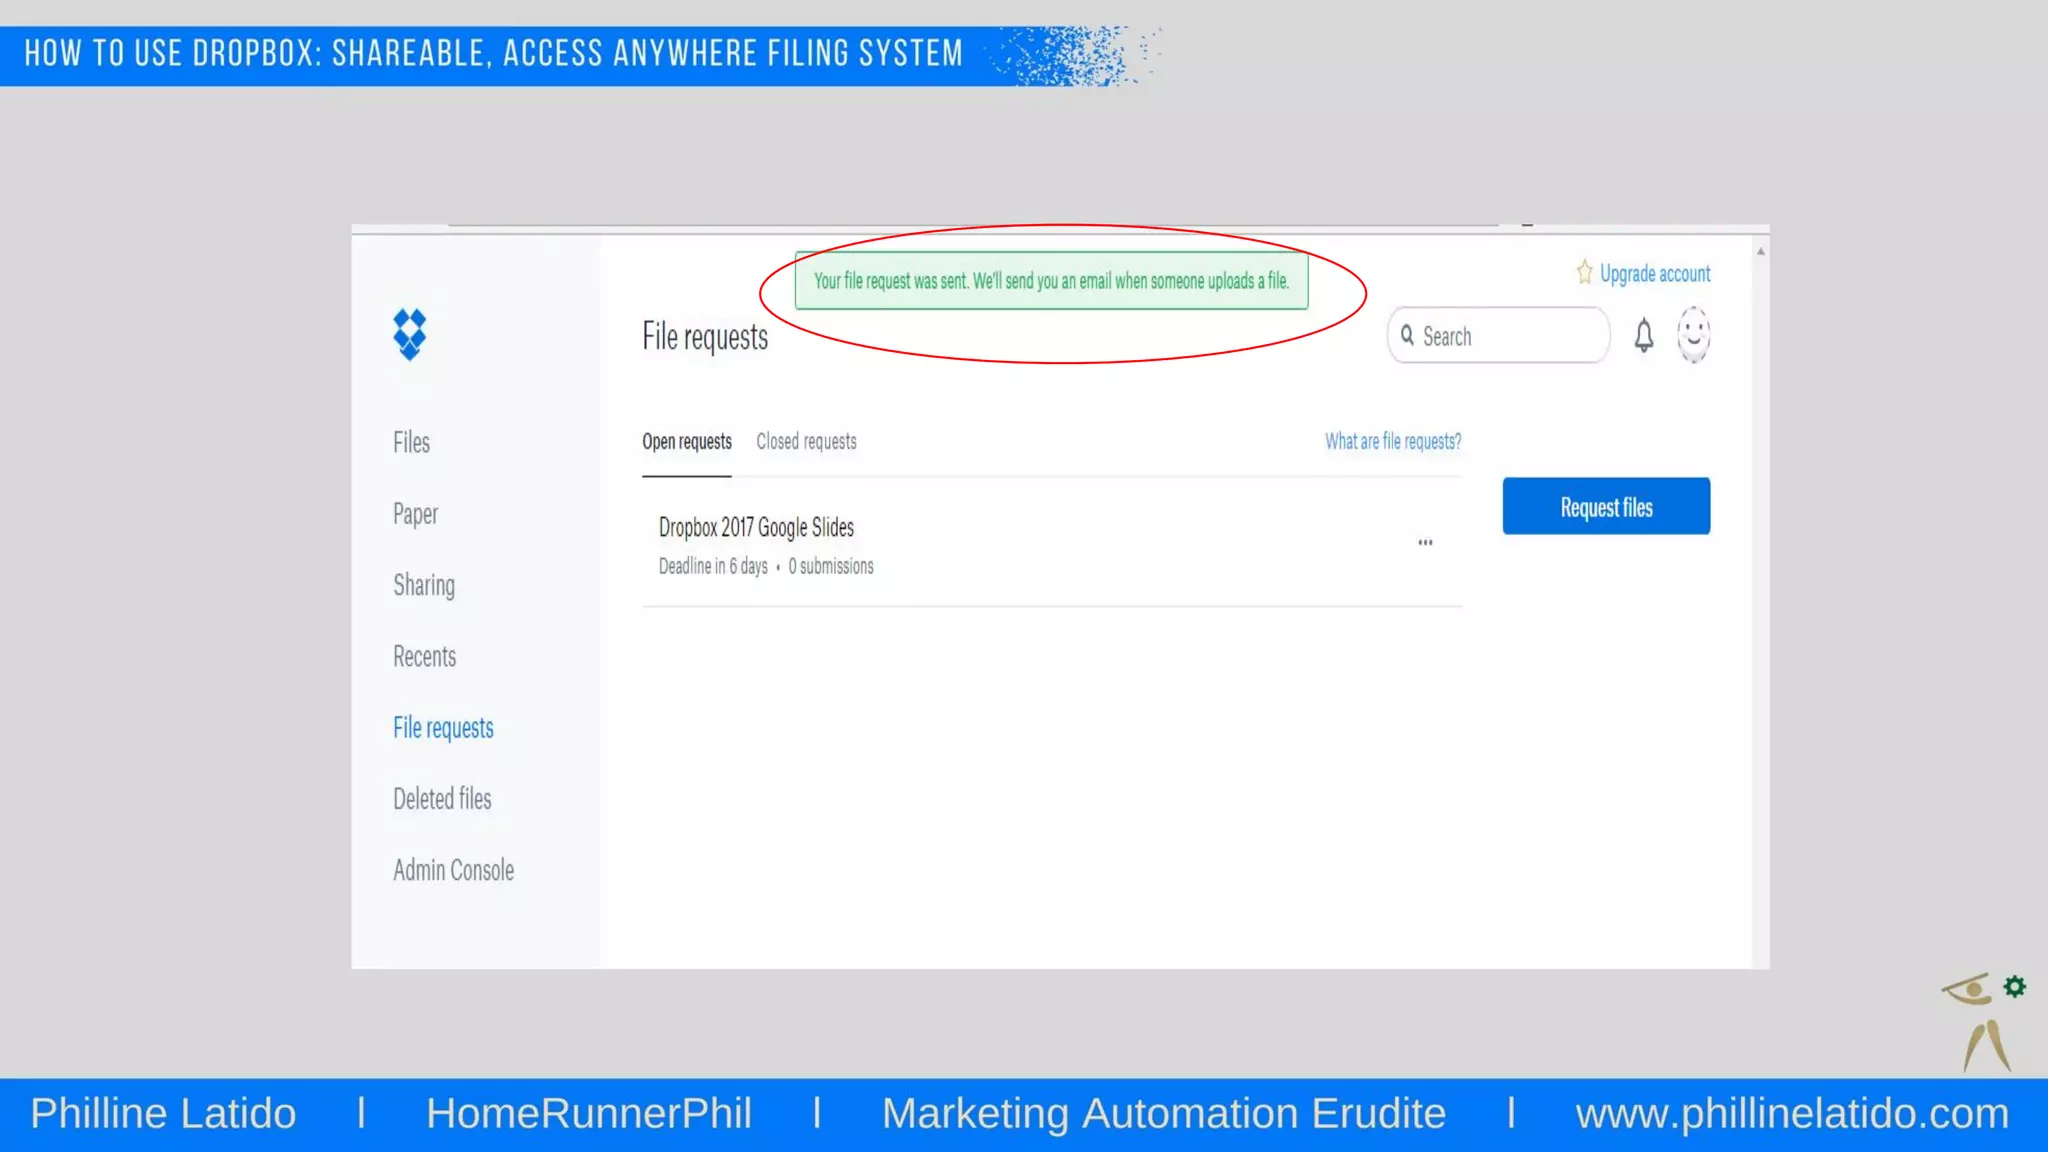Open Paper from sidebar
This screenshot has width=2048, height=1152.
[415, 514]
